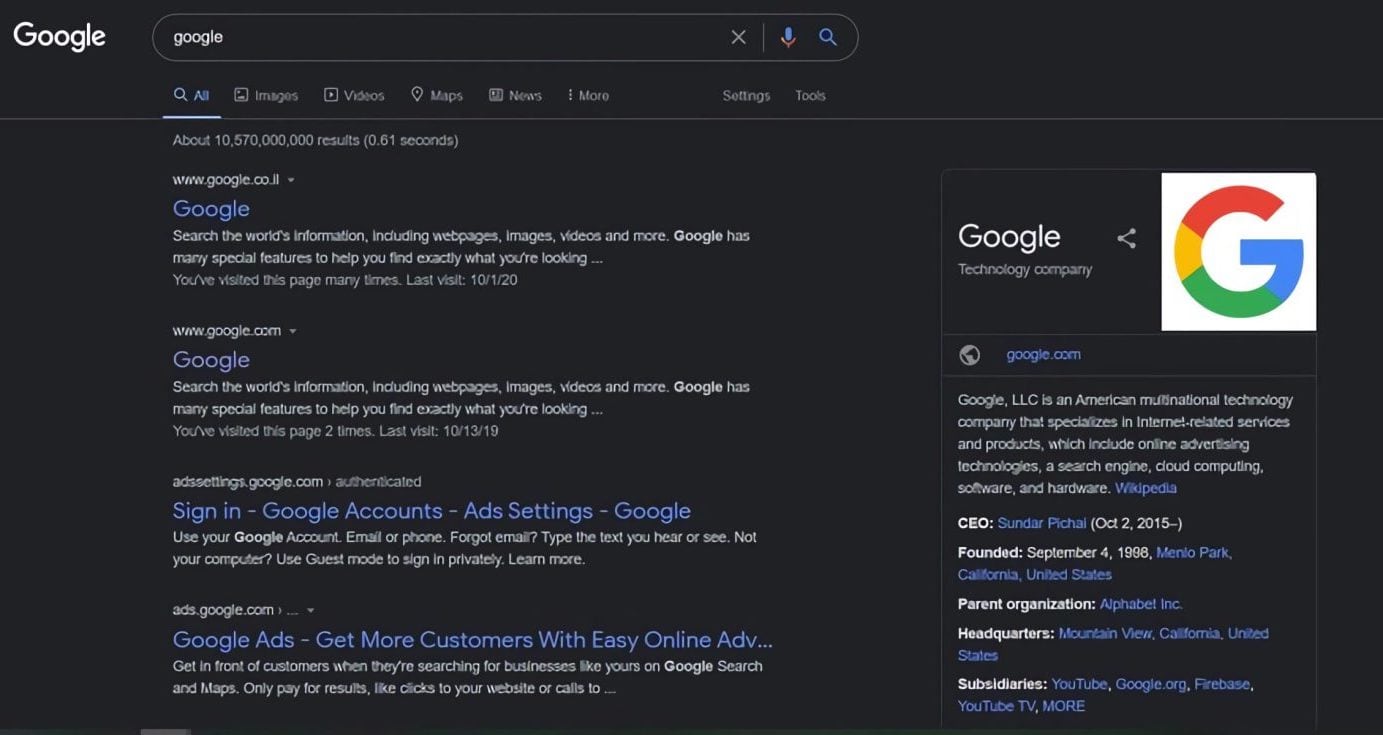
Task: Open the More search options menu
Action: pyautogui.click(x=587, y=96)
